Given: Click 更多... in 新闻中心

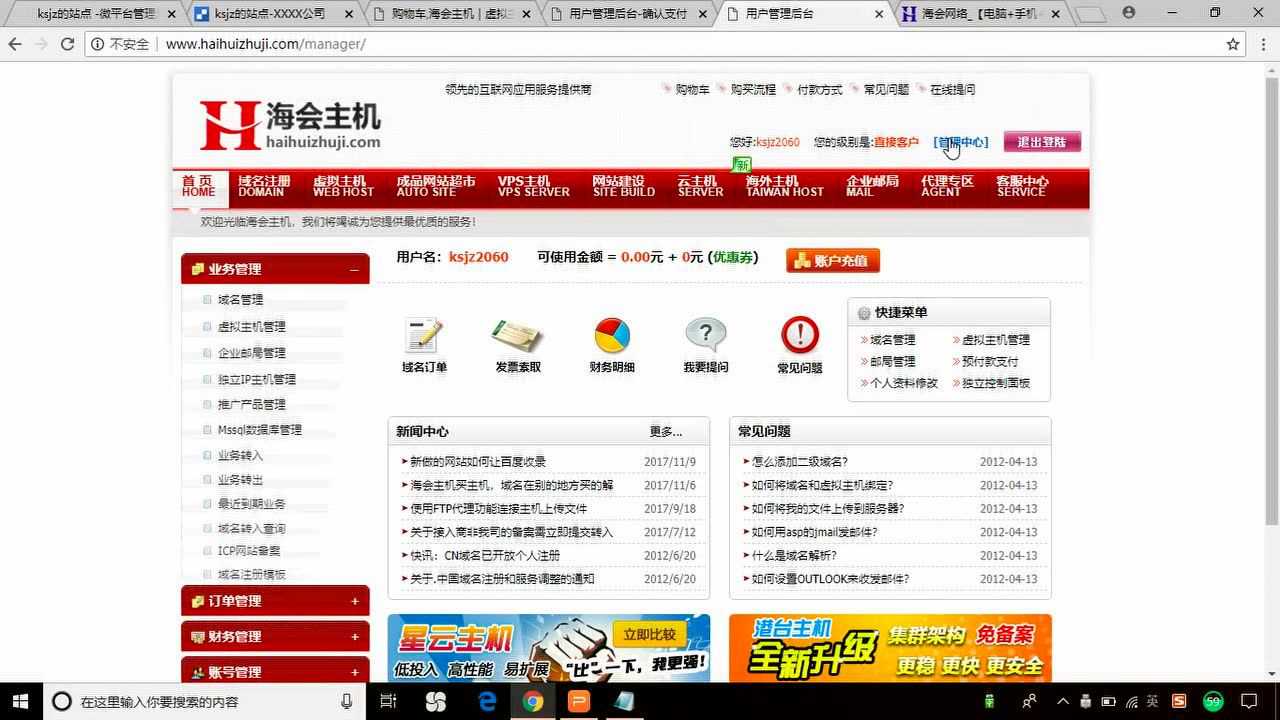Looking at the screenshot, I should pyautogui.click(x=666, y=432).
